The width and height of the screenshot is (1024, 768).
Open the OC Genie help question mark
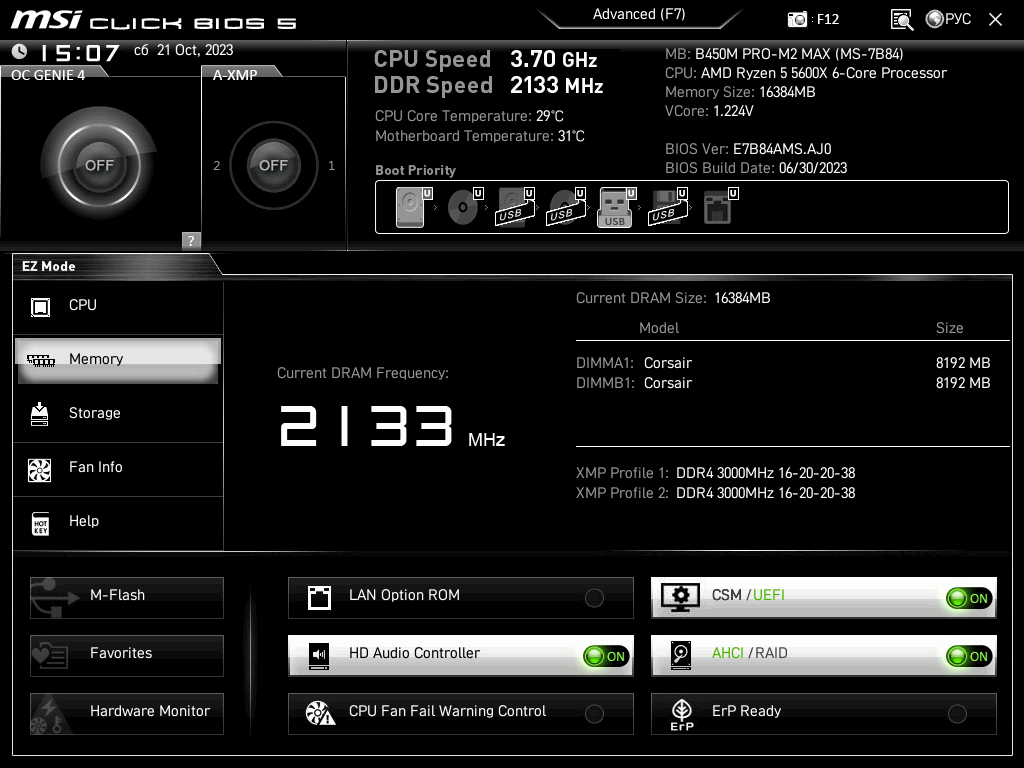191,240
